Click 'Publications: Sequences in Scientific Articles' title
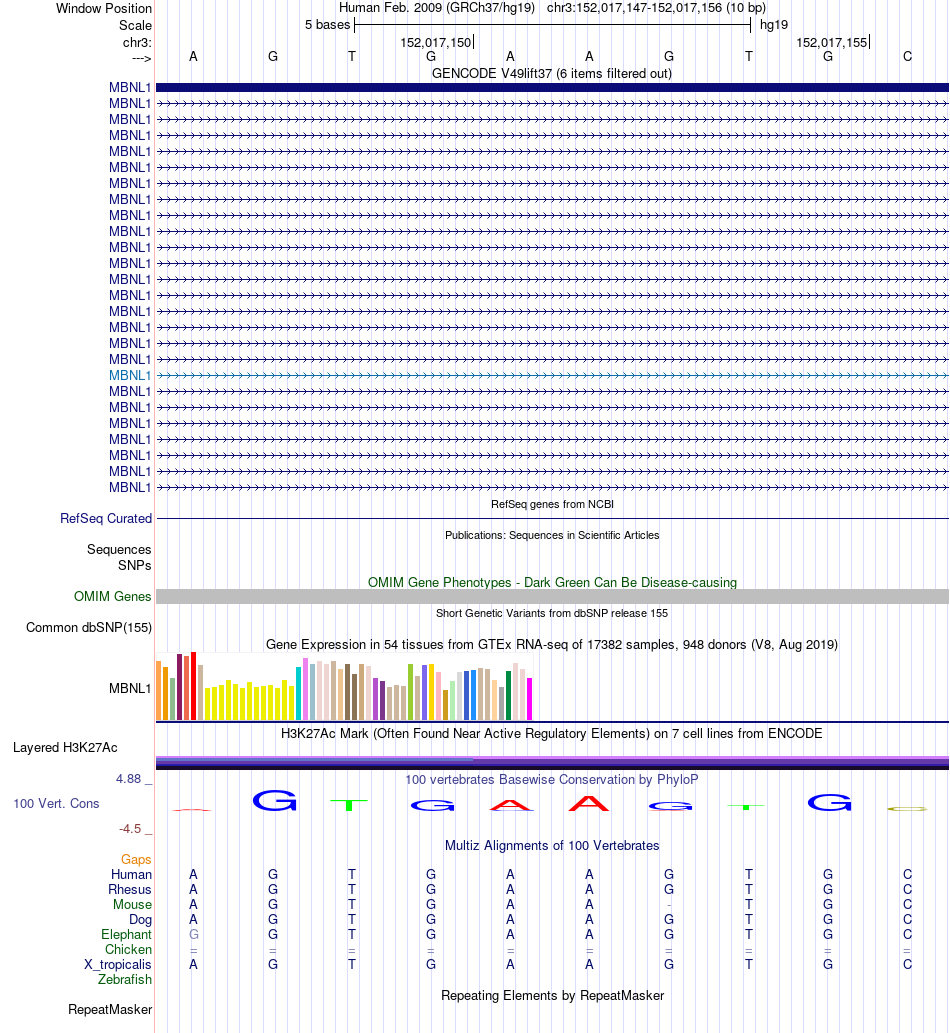950x1033 pixels. [x=552, y=535]
